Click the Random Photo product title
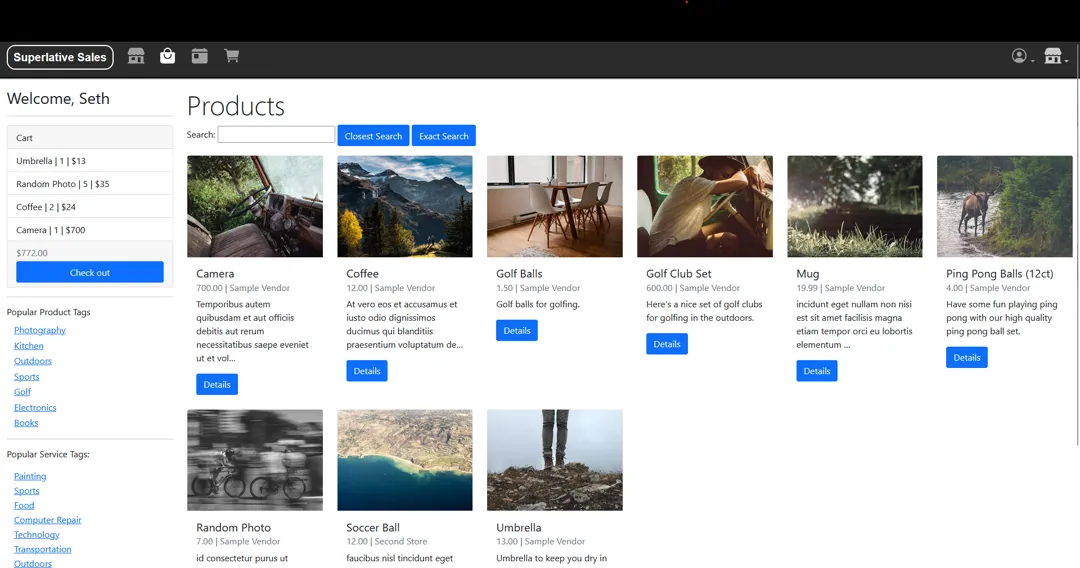 [x=233, y=527]
